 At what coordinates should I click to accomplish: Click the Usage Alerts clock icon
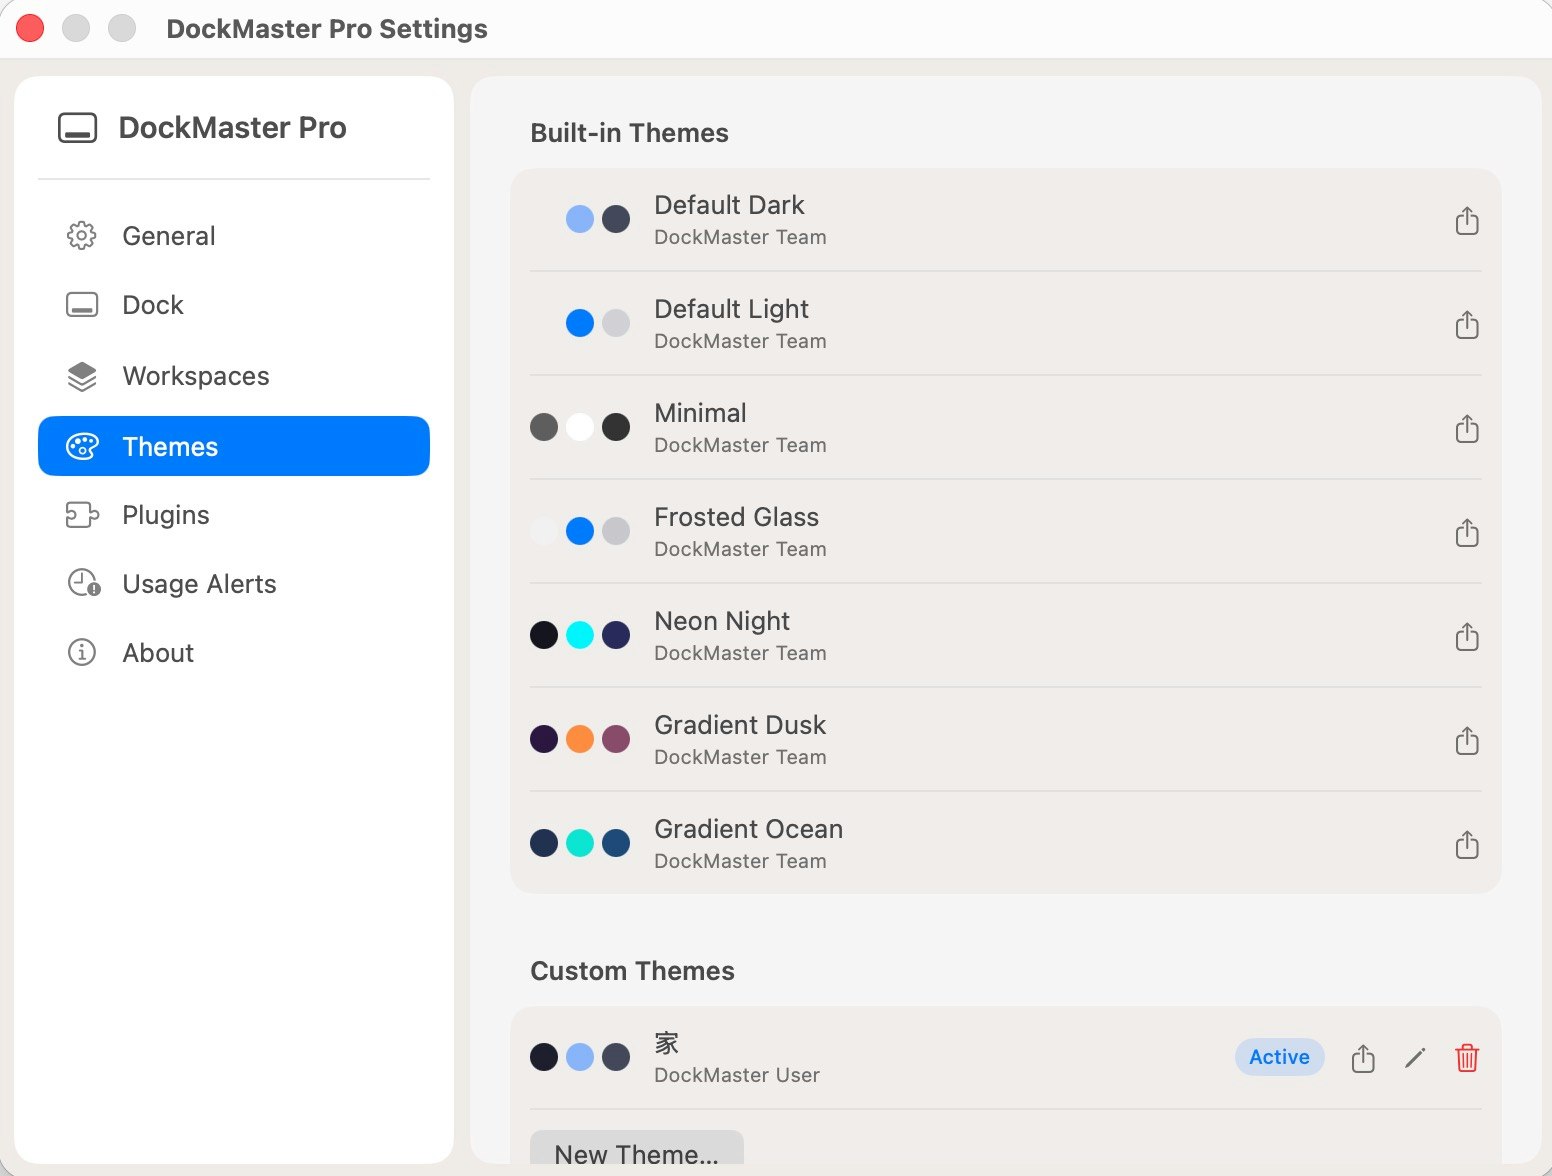[82, 583]
